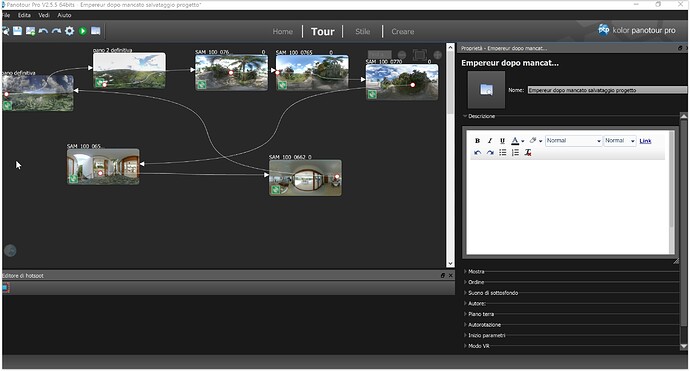The width and height of the screenshot is (690, 371).
Task: Open the Edita menu
Action: (24, 15)
